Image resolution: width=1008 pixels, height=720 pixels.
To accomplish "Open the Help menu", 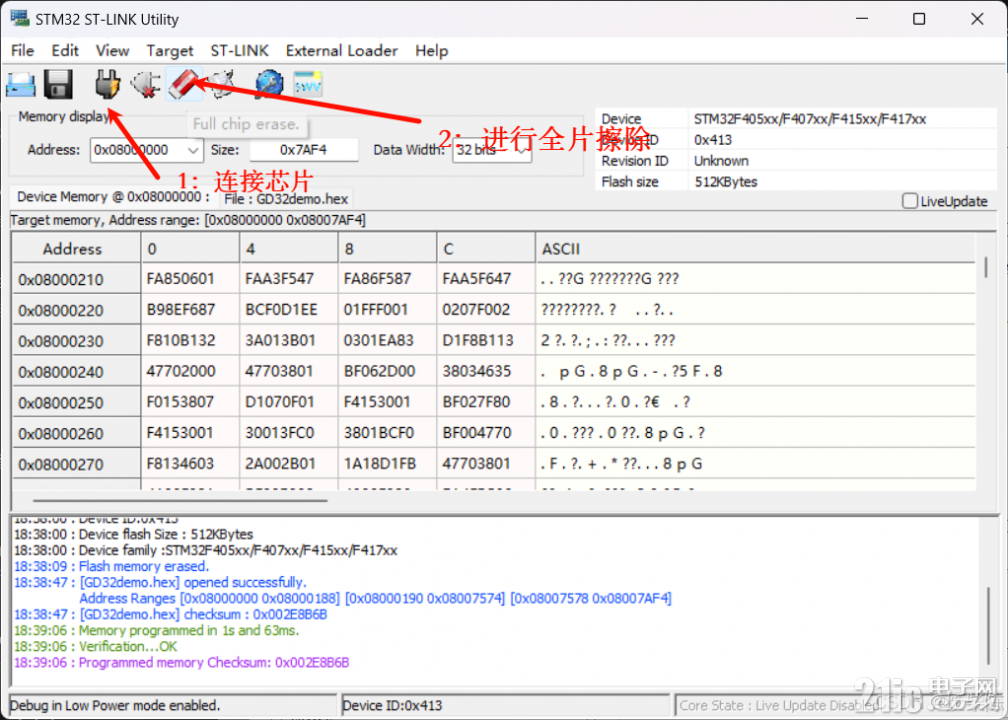I will (431, 50).
